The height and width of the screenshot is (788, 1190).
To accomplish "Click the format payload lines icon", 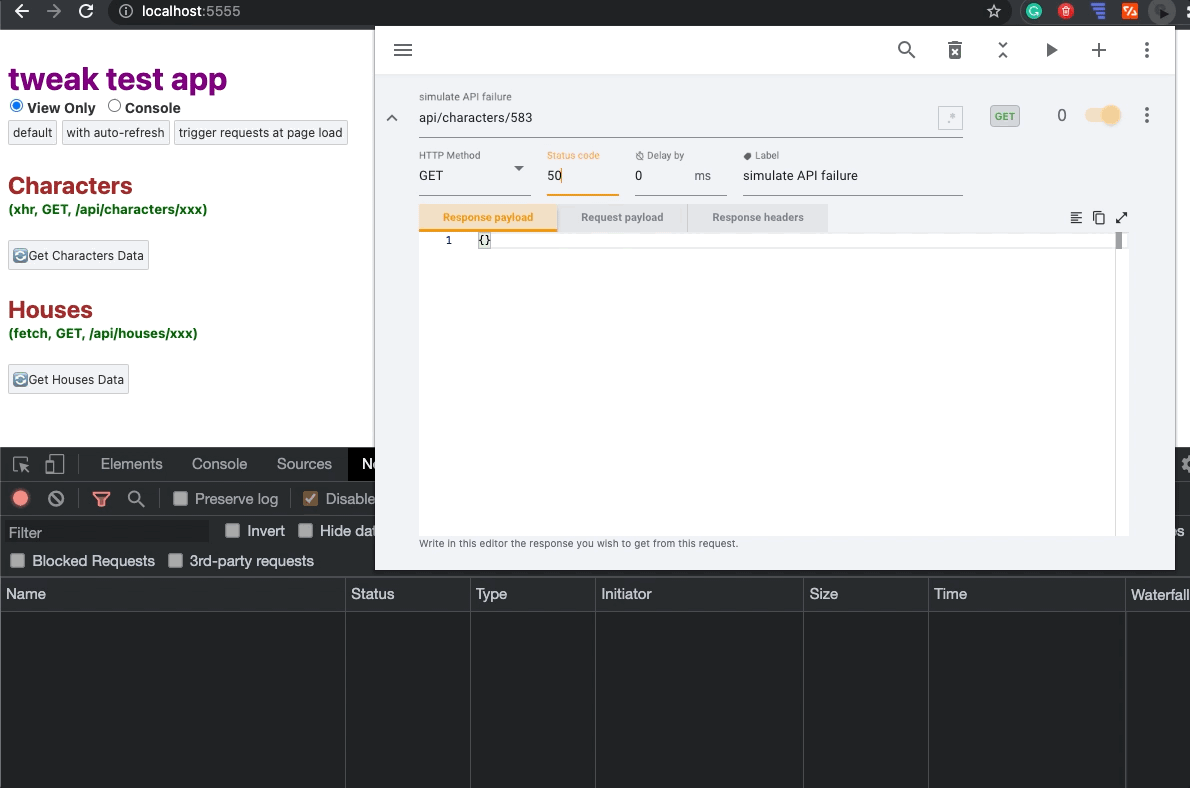I will tap(1076, 217).
